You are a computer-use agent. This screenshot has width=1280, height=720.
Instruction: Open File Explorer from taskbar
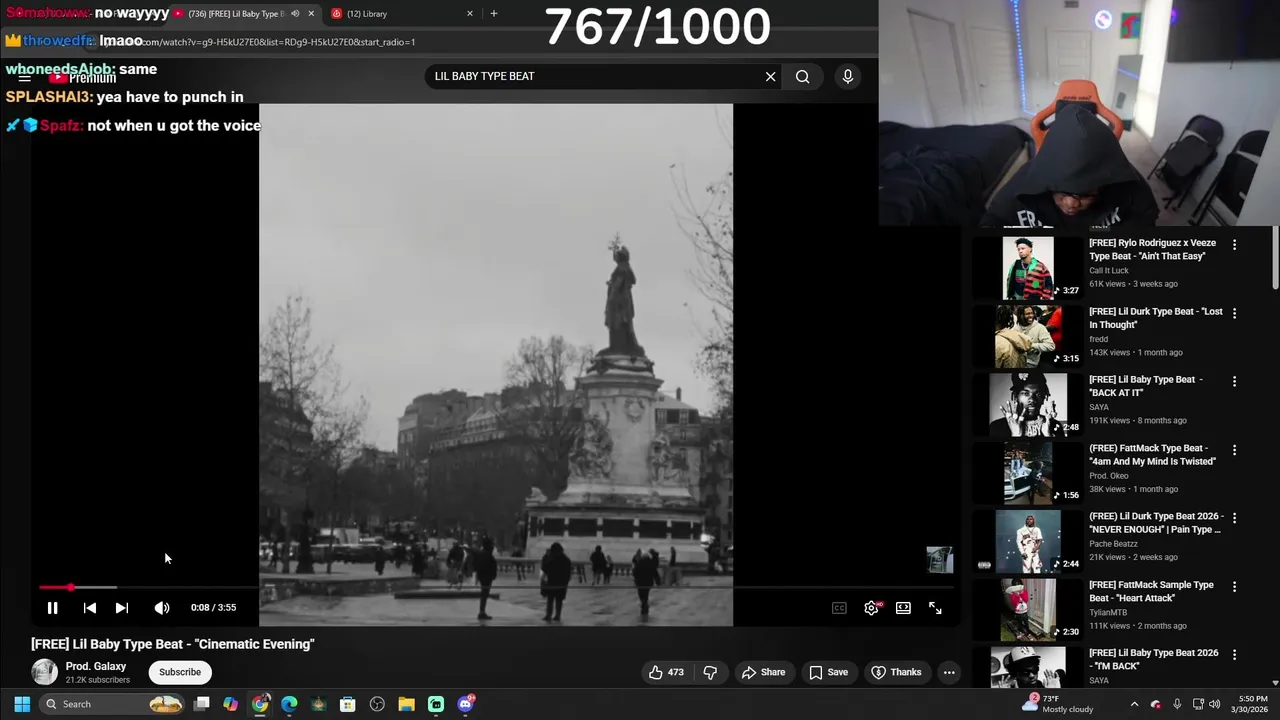coord(407,704)
